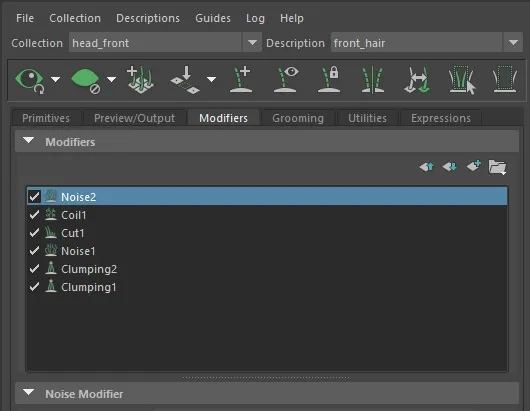This screenshot has height=411, width=530.
Task: Switch to the Expressions tab
Action: point(441,118)
